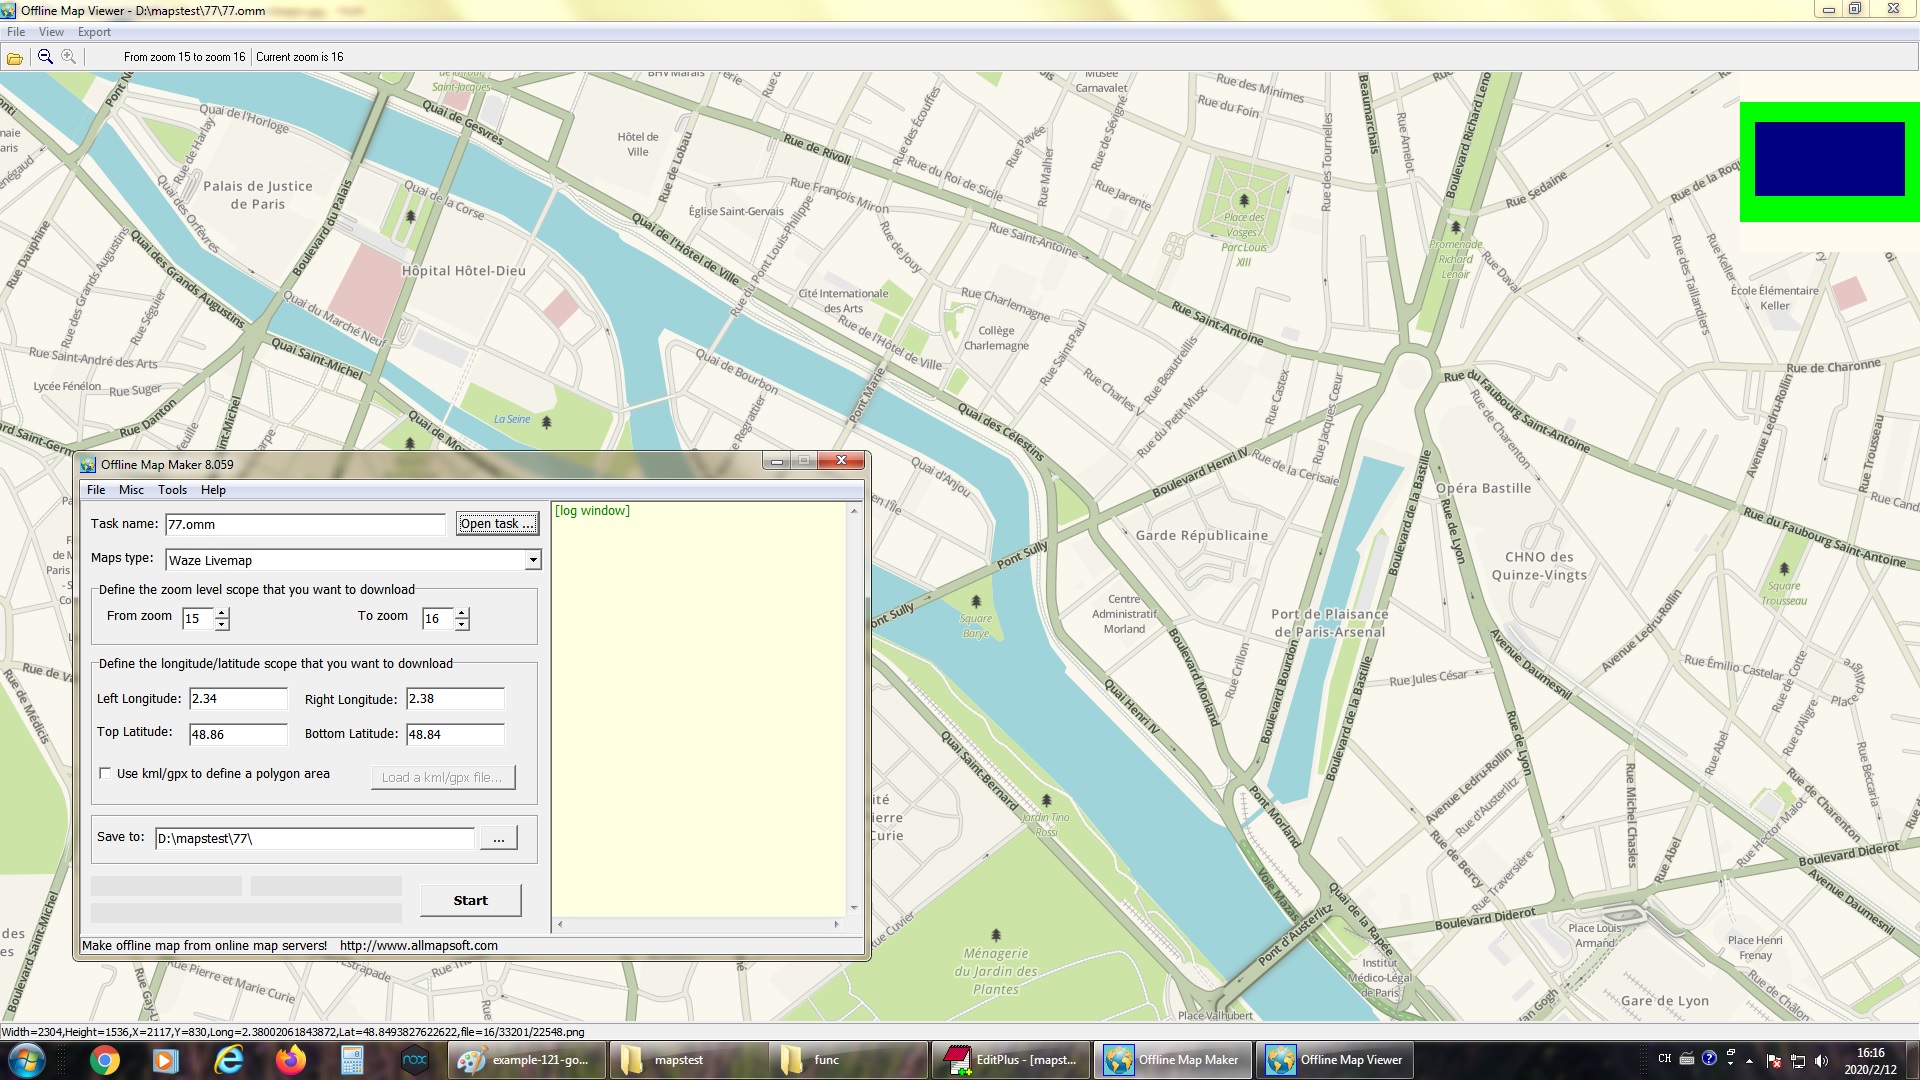Click the CH input language indicator
1920x1080 pixels.
1665,1058
